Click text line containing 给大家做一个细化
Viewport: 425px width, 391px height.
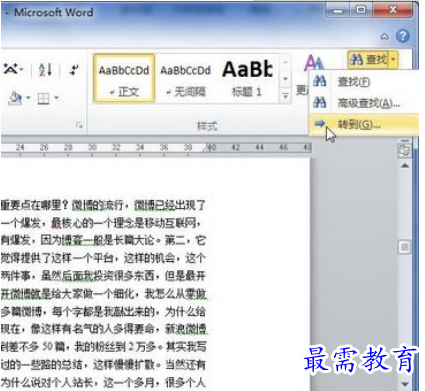104,294
